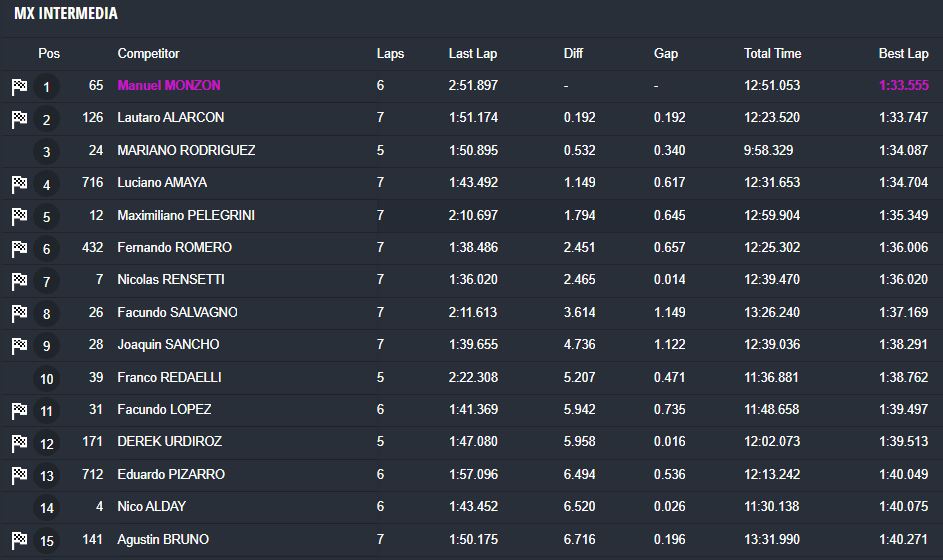This screenshot has width=943, height=560.
Task: Click the highlighted best lap 1:33.555
Action: point(903,86)
